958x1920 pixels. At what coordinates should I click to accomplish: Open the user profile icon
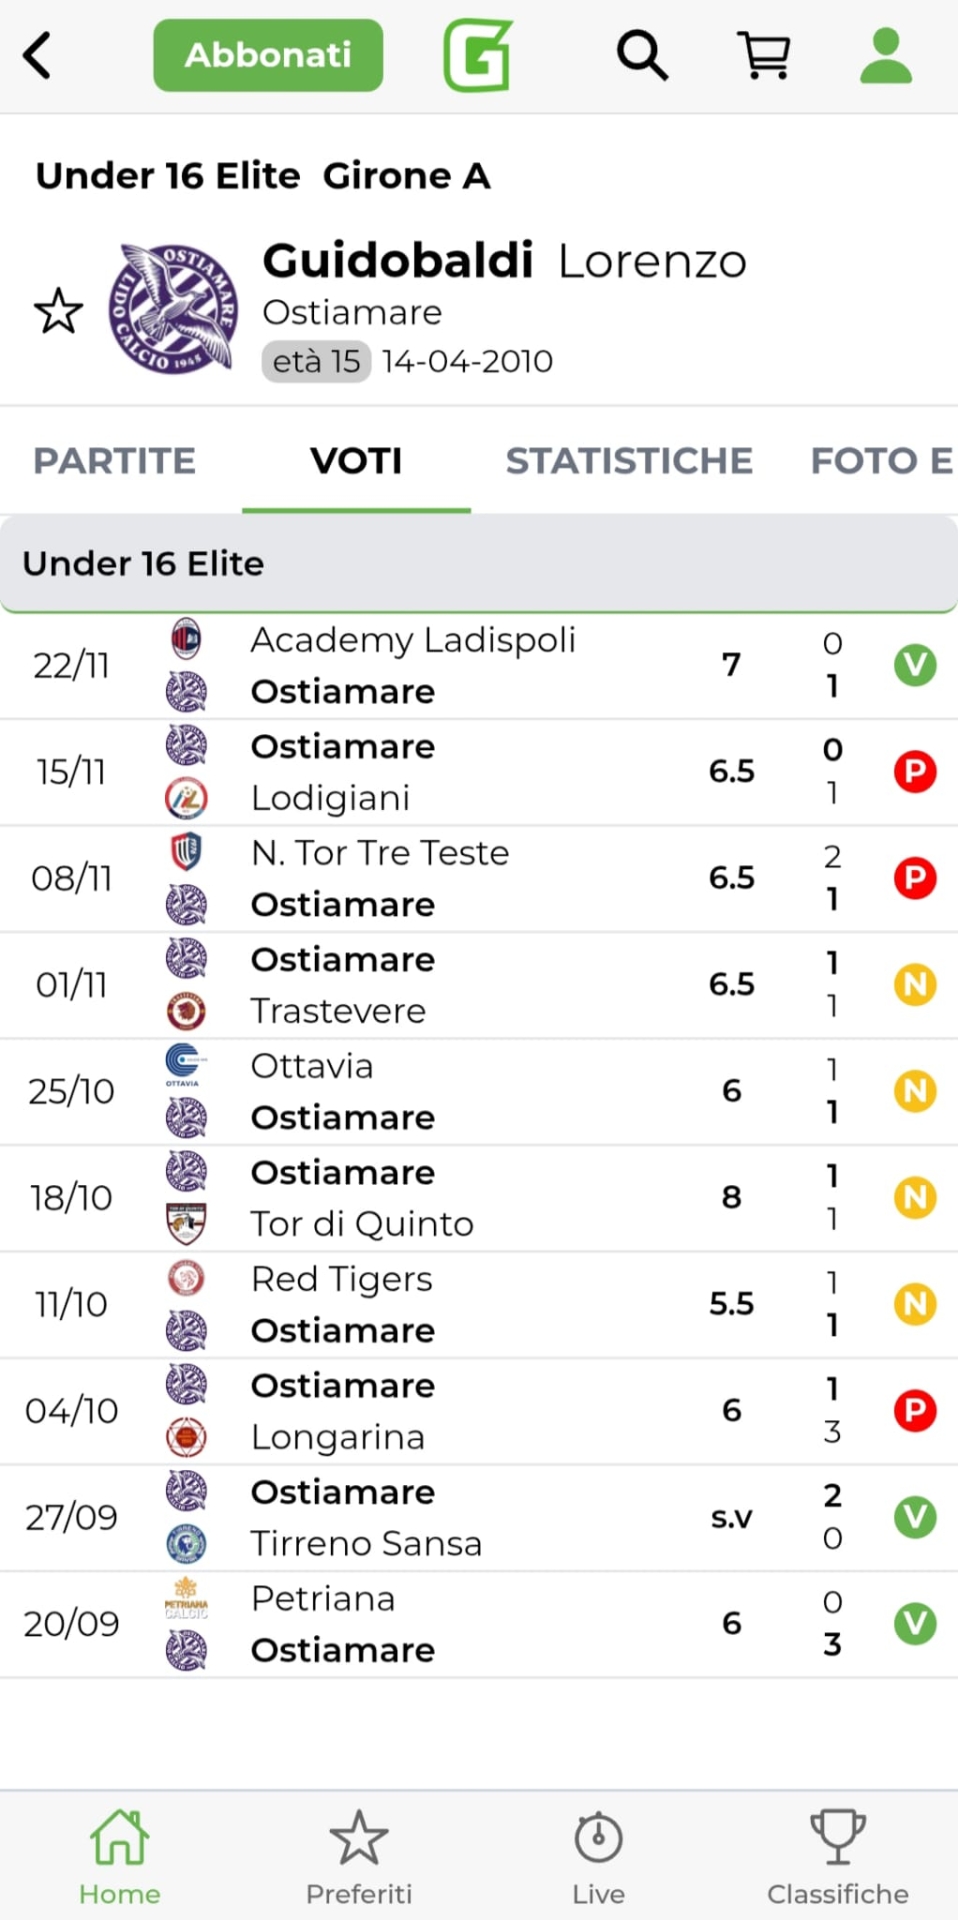[x=886, y=55]
